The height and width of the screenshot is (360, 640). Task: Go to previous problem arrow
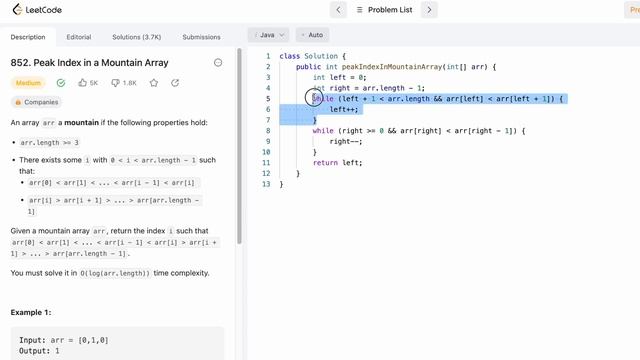tap(338, 10)
